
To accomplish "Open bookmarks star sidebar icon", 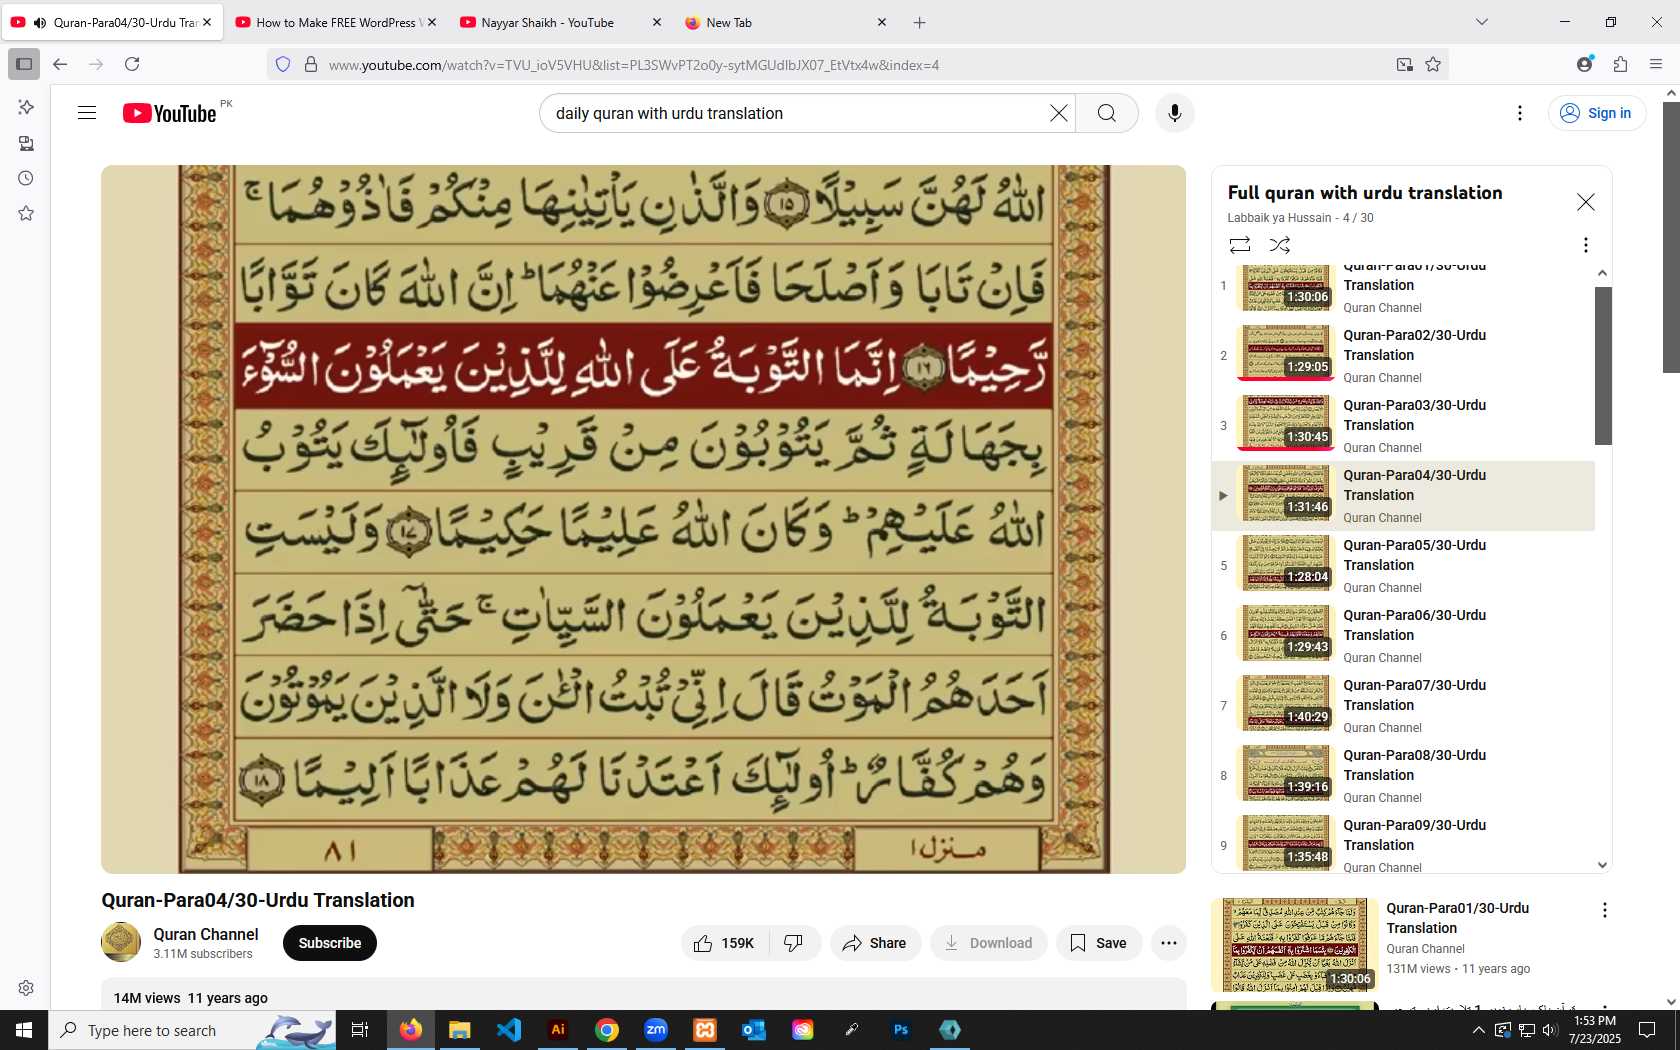I will [26, 213].
